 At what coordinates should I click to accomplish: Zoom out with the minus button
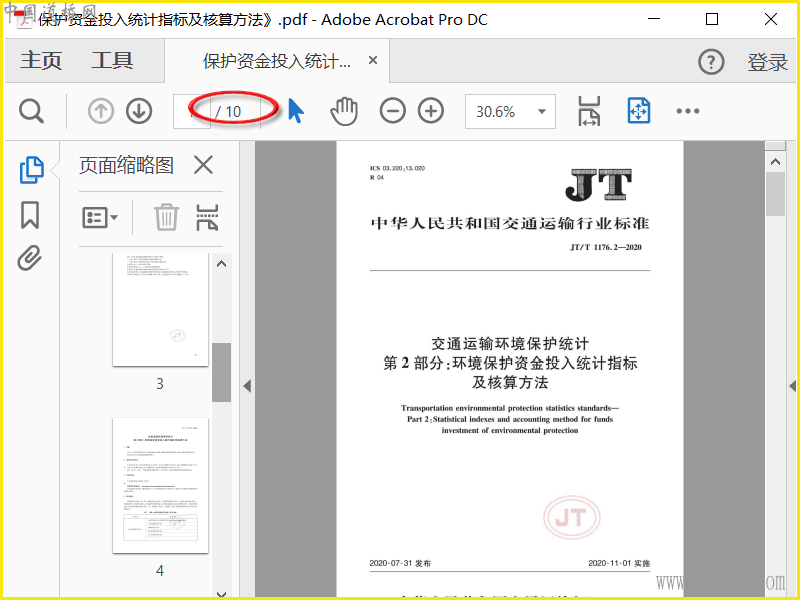tap(392, 111)
